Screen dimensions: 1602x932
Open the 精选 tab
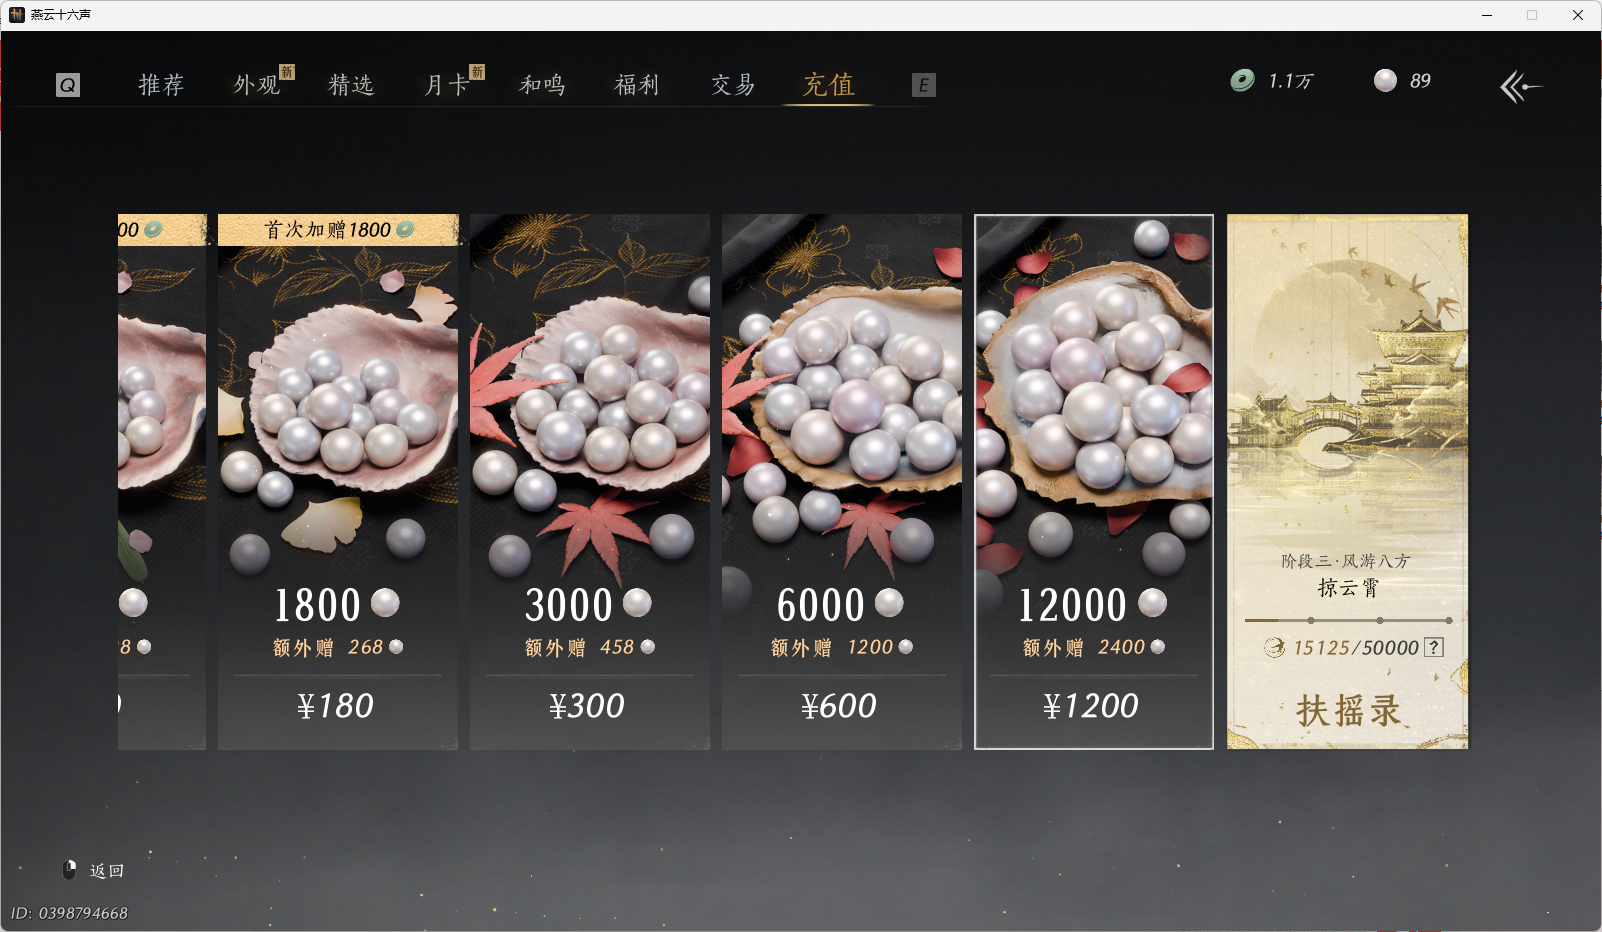(351, 85)
